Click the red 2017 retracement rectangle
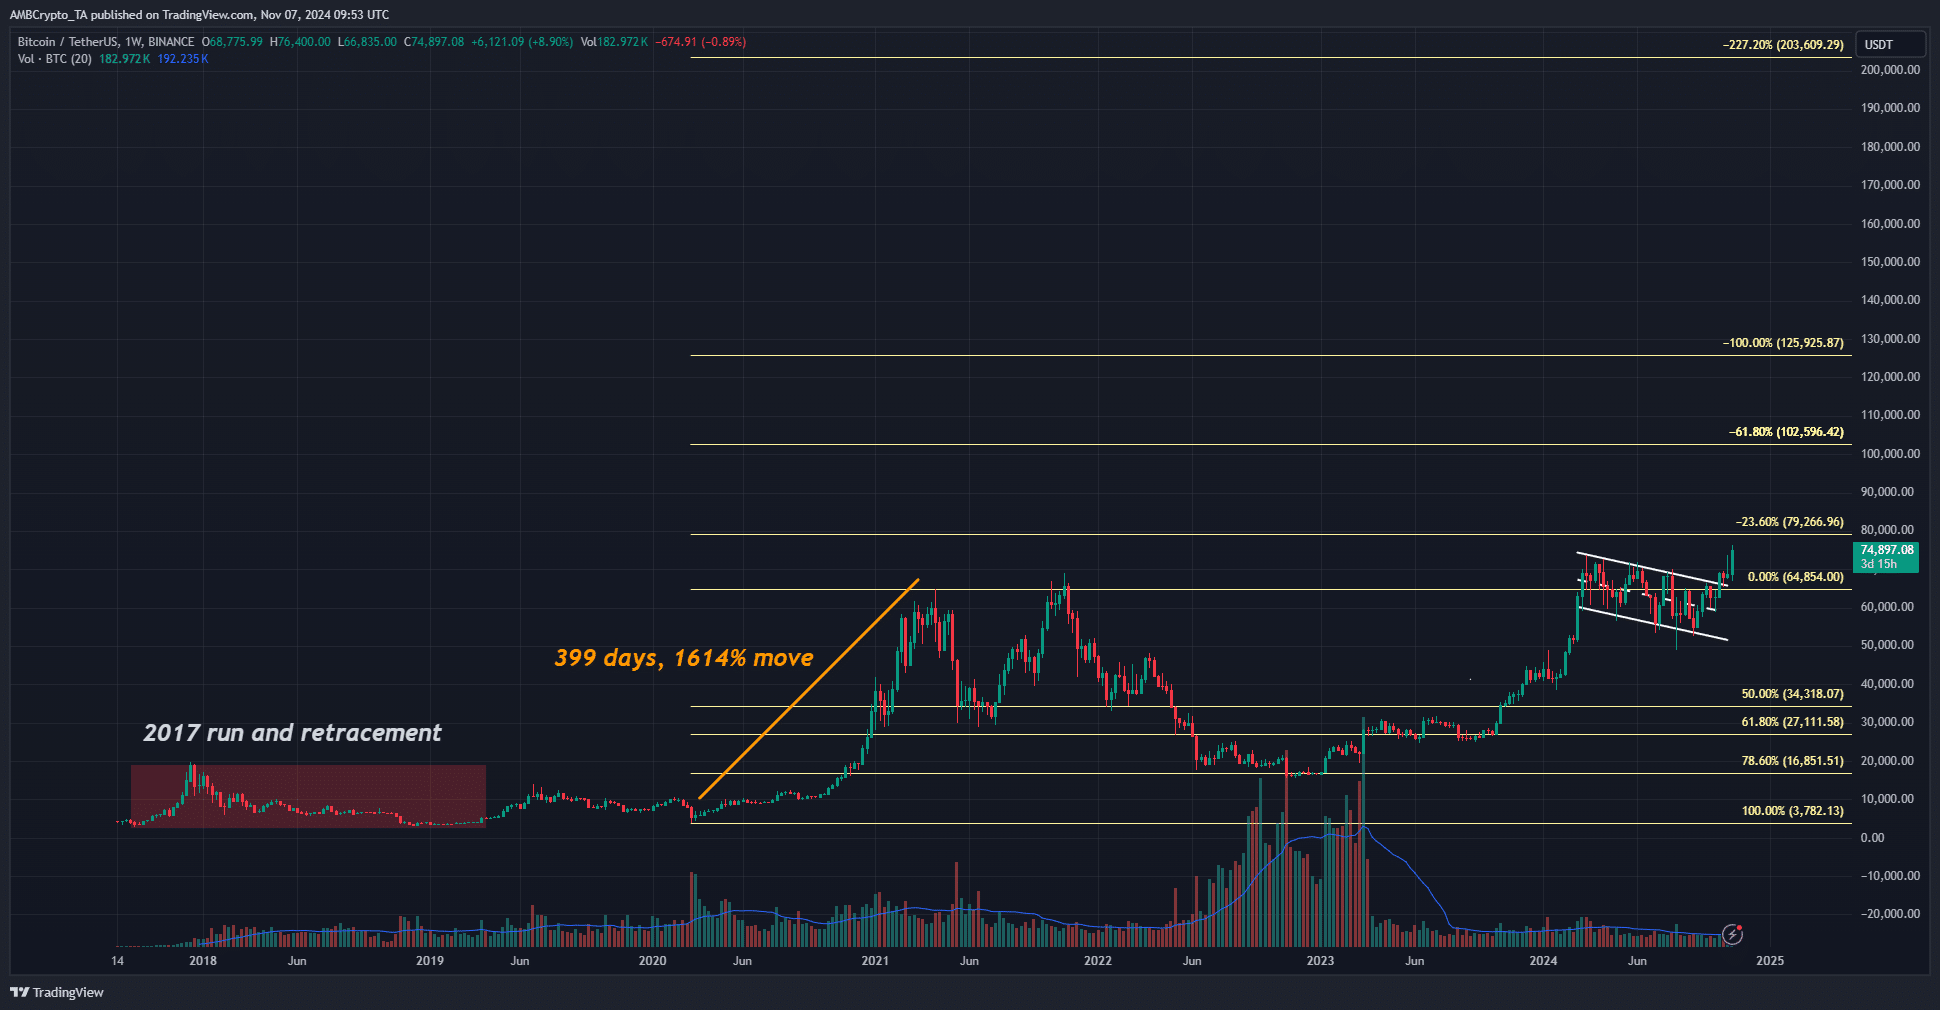The width and height of the screenshot is (1940, 1010). [308, 796]
